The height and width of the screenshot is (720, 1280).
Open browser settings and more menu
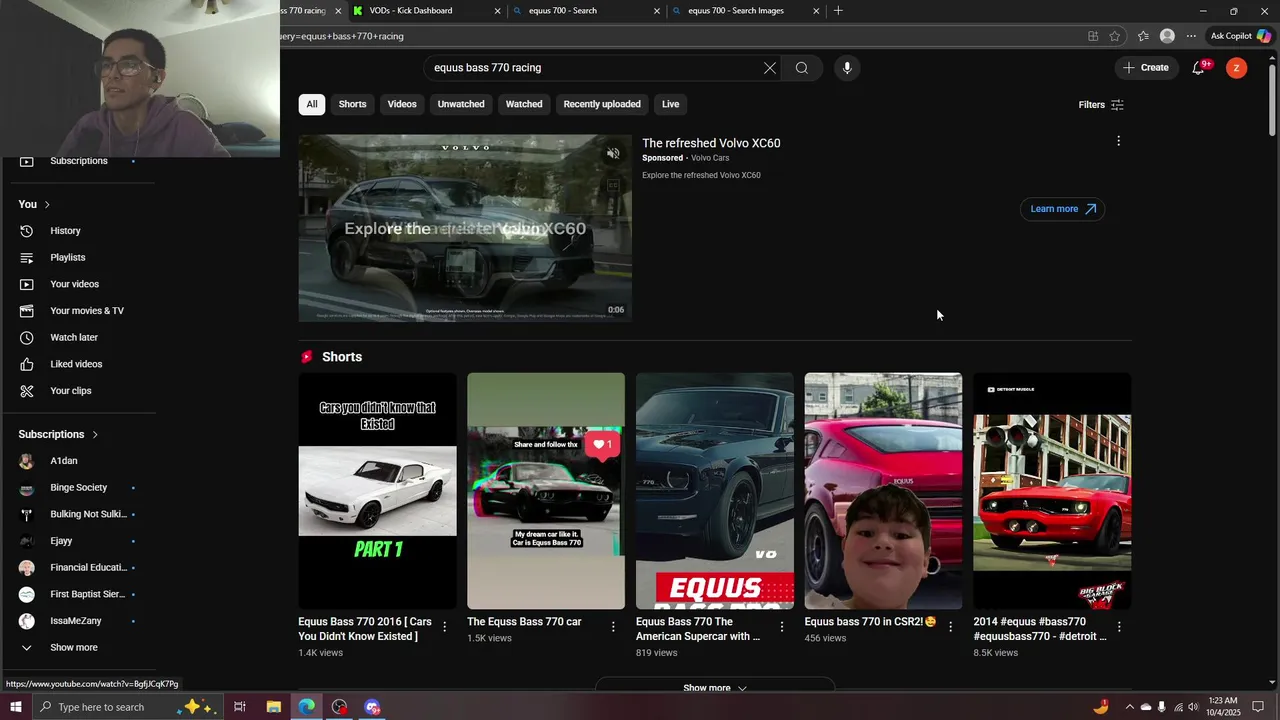pos(1191,36)
